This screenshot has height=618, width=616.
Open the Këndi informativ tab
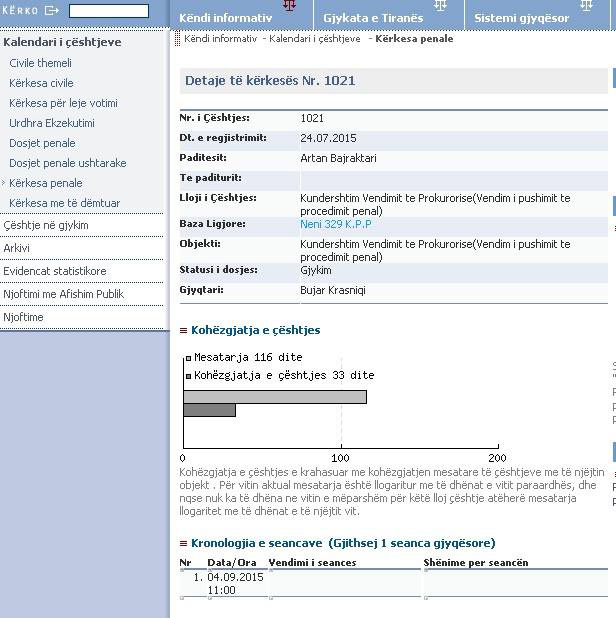225,18
